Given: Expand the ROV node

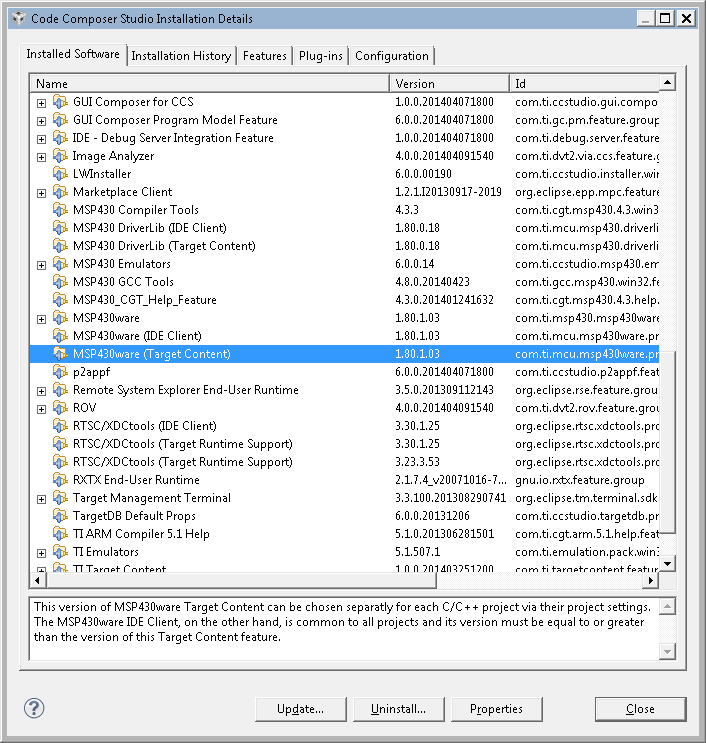Looking at the screenshot, I should pos(42,409).
